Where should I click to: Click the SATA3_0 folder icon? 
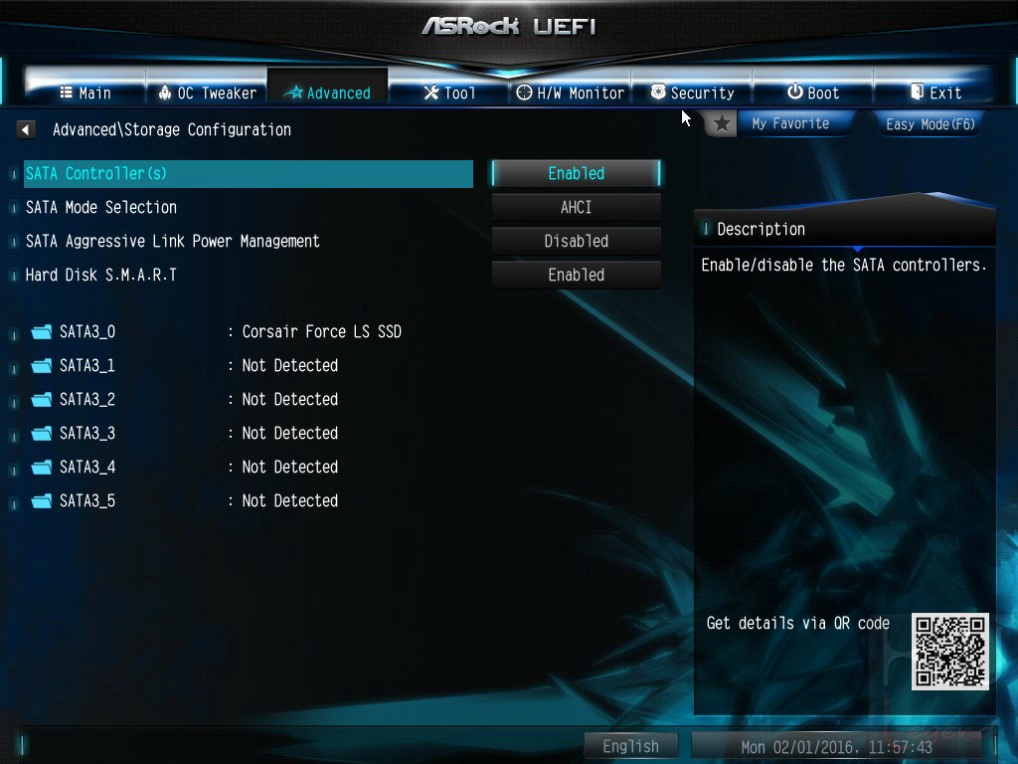coord(42,332)
